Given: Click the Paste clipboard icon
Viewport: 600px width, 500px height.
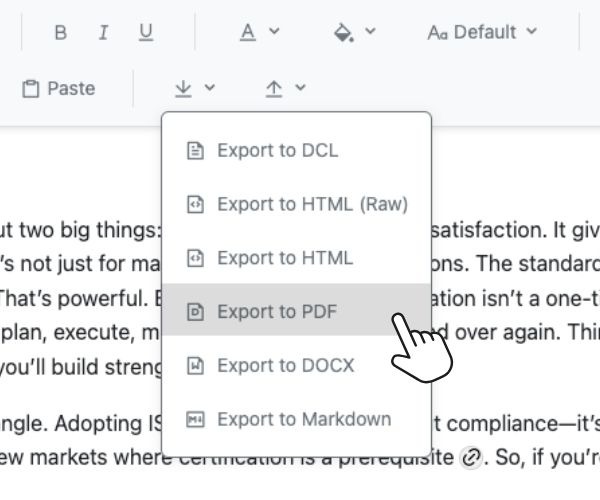Looking at the screenshot, I should [x=31, y=88].
